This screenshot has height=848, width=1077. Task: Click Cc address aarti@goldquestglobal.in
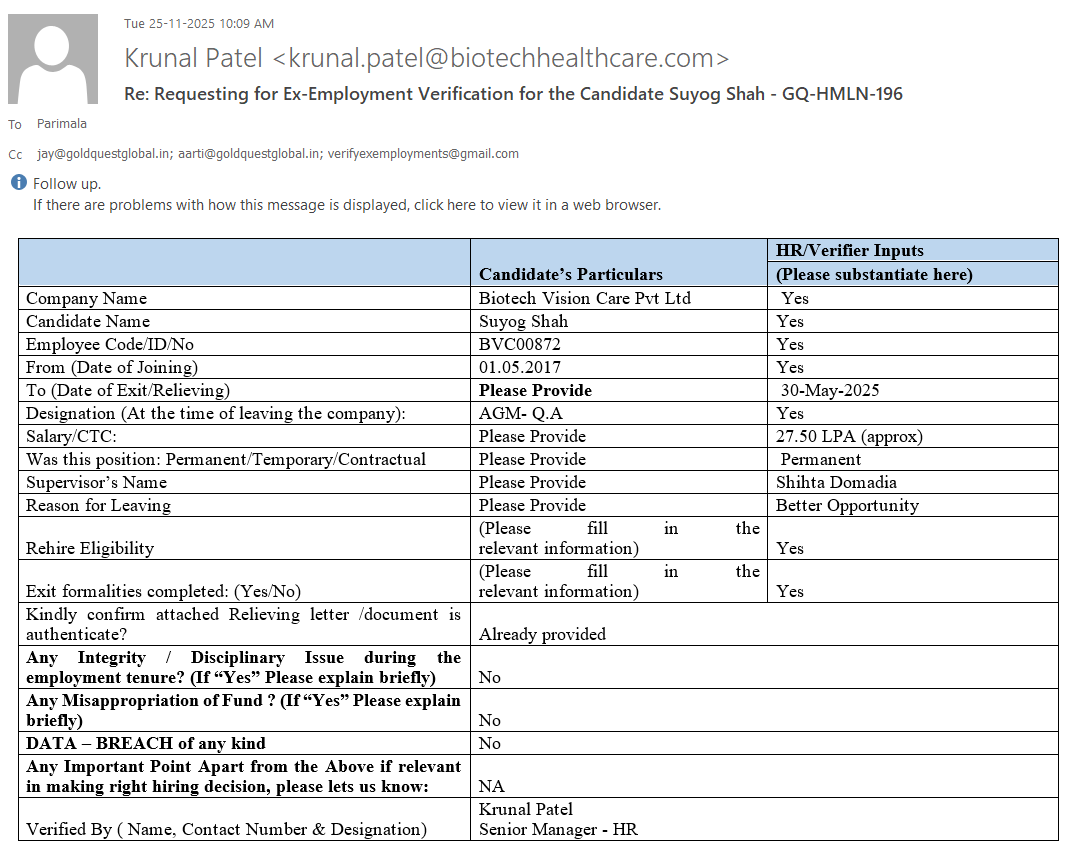coord(249,154)
